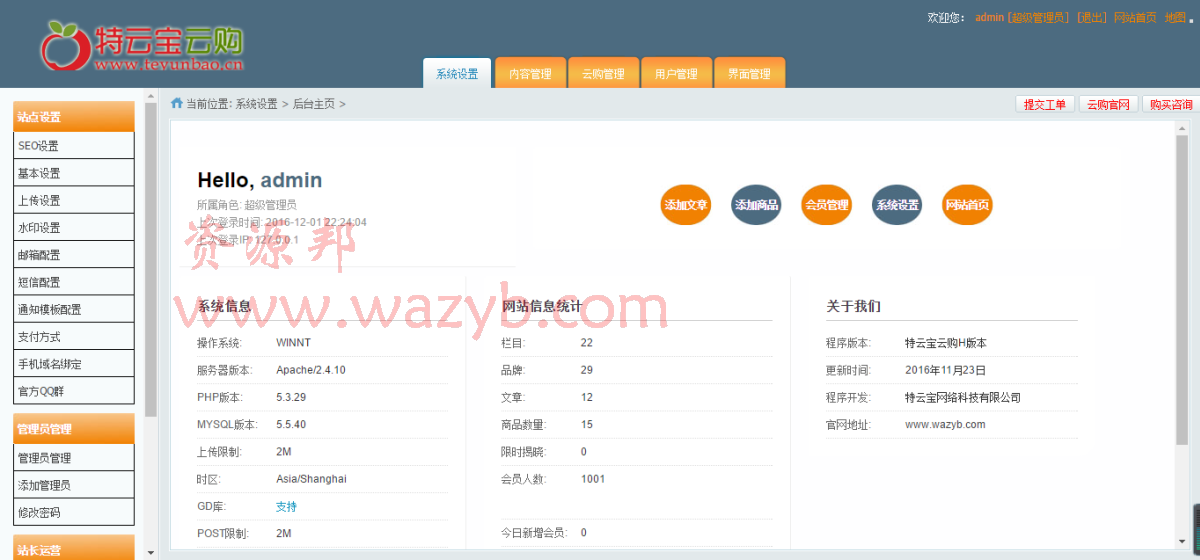Open 添加管理员 in sidebar
1200x560 pixels.
coord(74,485)
